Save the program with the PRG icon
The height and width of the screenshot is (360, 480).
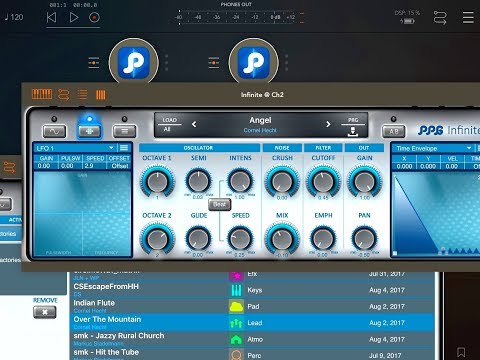pyautogui.click(x=353, y=127)
